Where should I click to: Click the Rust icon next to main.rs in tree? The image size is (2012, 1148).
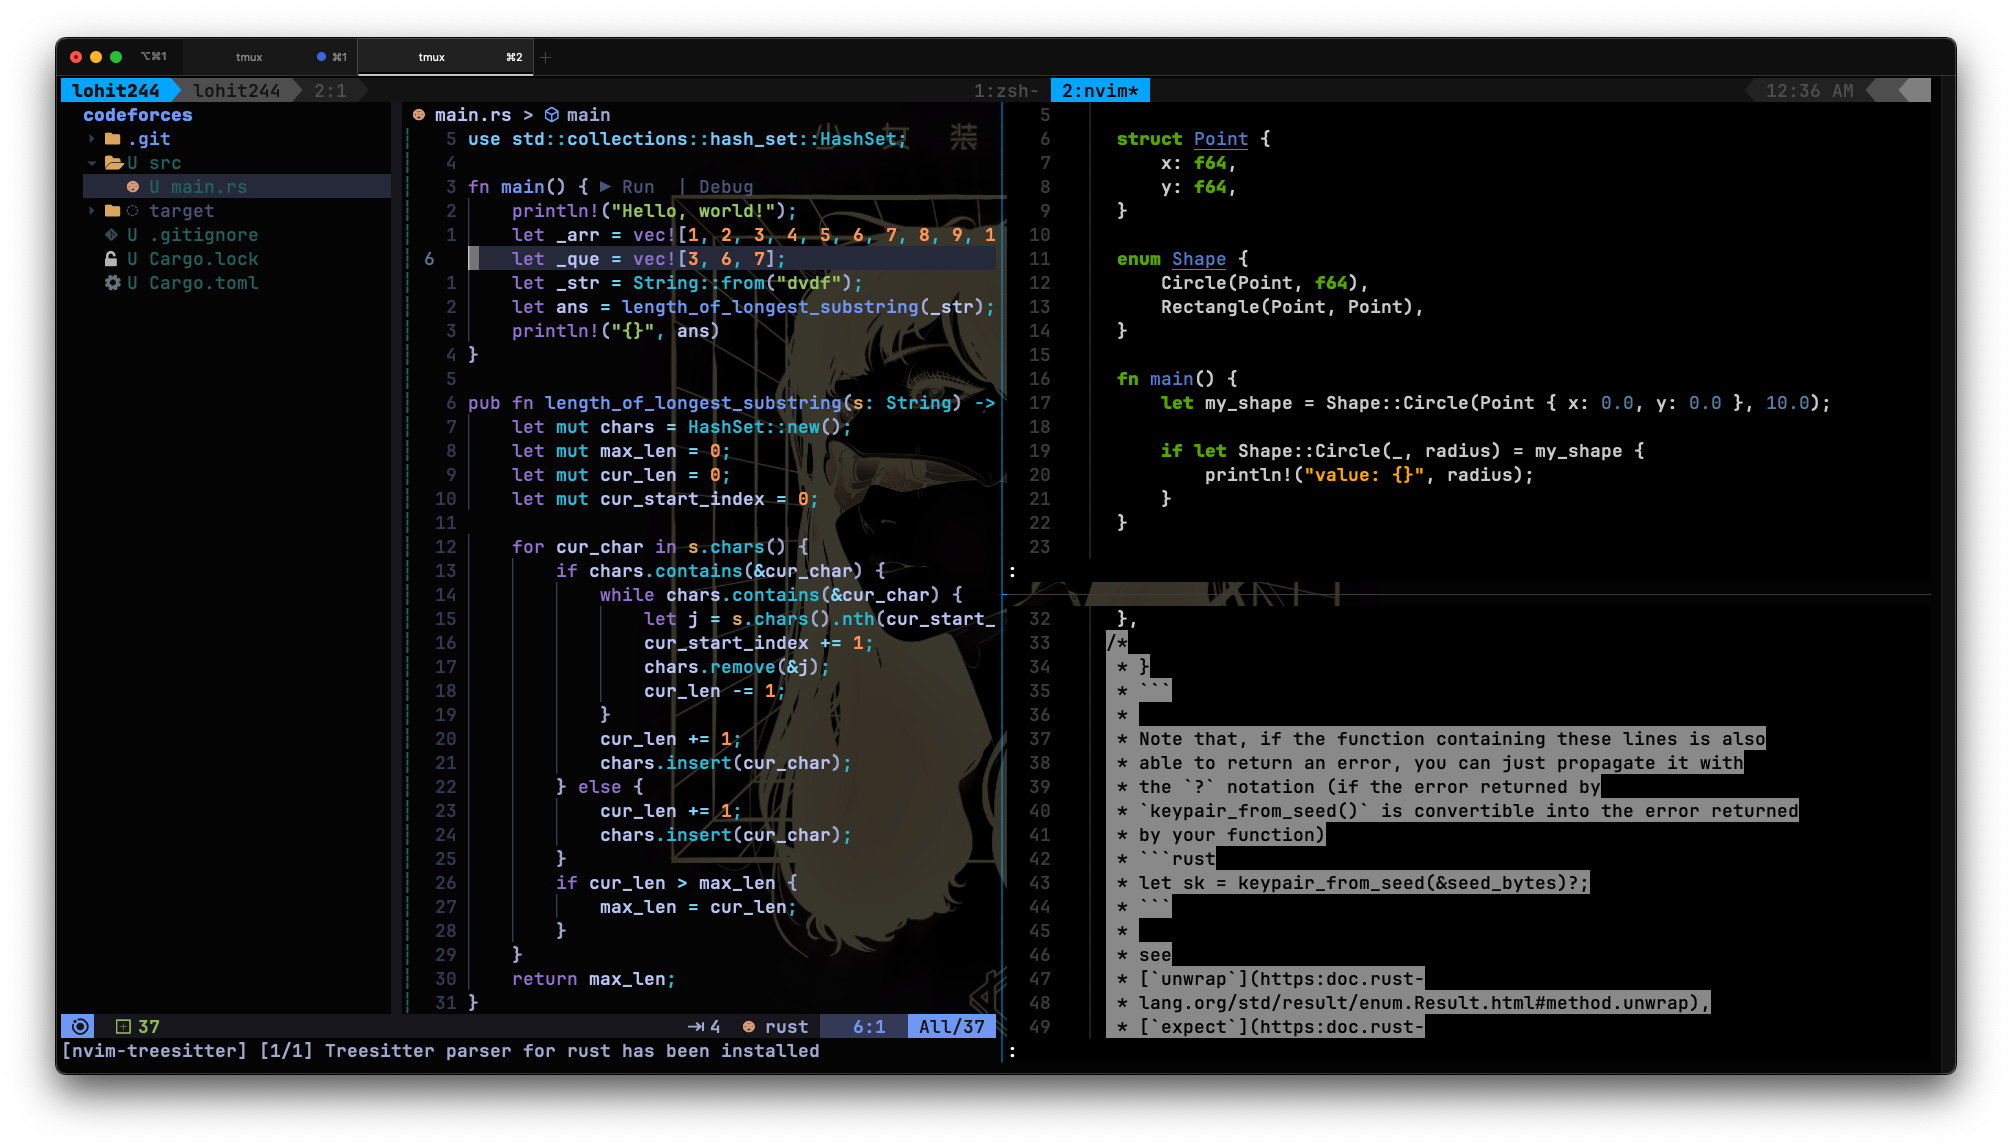click(x=132, y=187)
